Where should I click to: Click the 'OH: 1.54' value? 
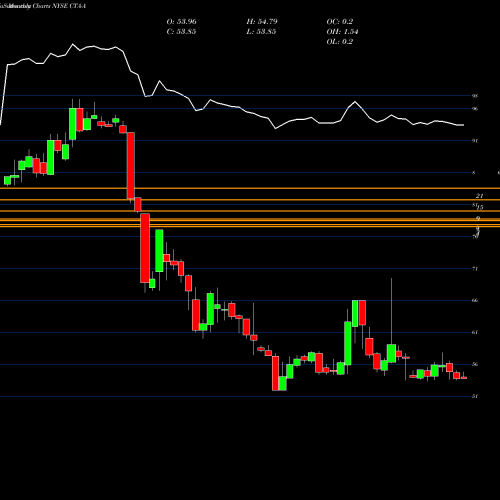coord(342,32)
